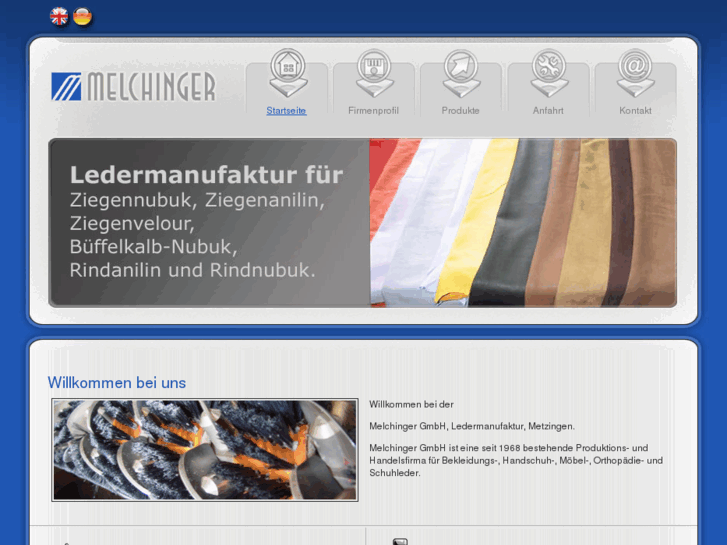Image resolution: width=727 pixels, height=545 pixels.
Task: Click the 'Willkommen bei der' text line
Action: (411, 404)
